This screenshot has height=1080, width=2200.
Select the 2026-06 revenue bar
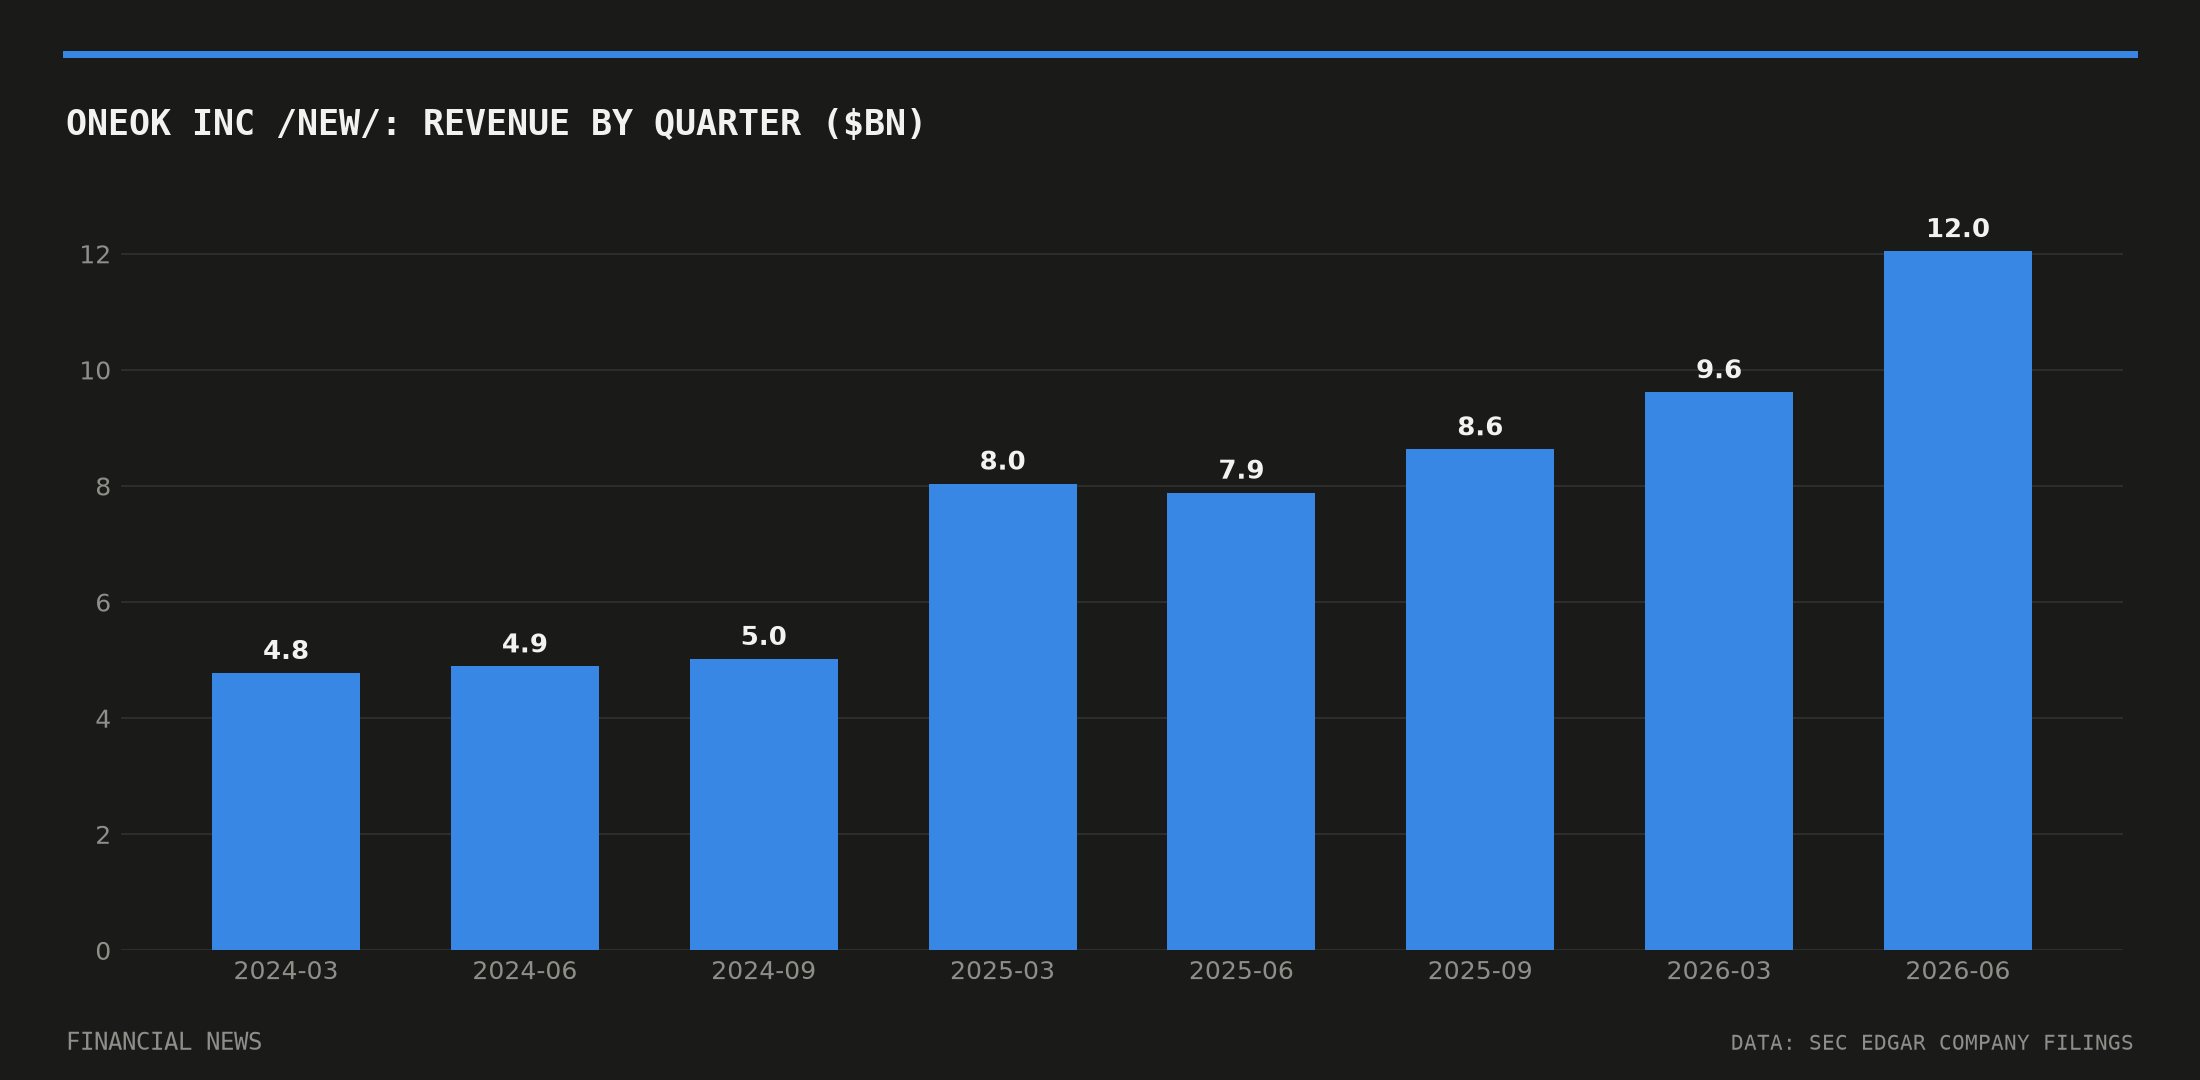tap(1958, 600)
